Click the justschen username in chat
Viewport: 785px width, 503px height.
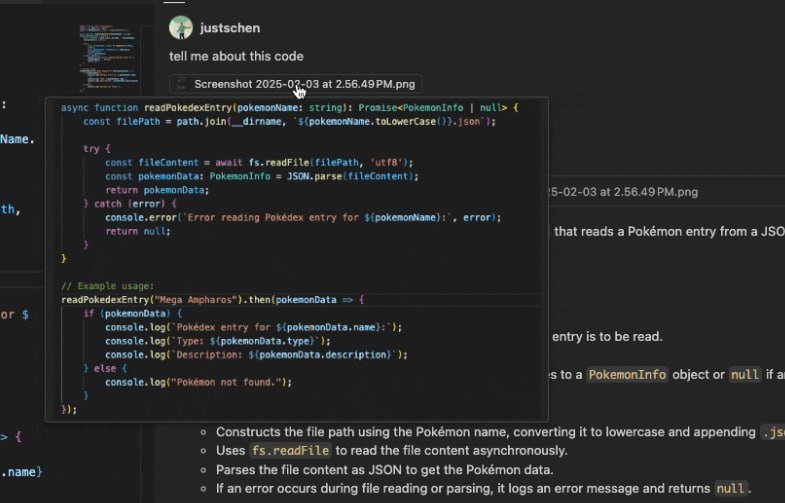tap(230, 28)
